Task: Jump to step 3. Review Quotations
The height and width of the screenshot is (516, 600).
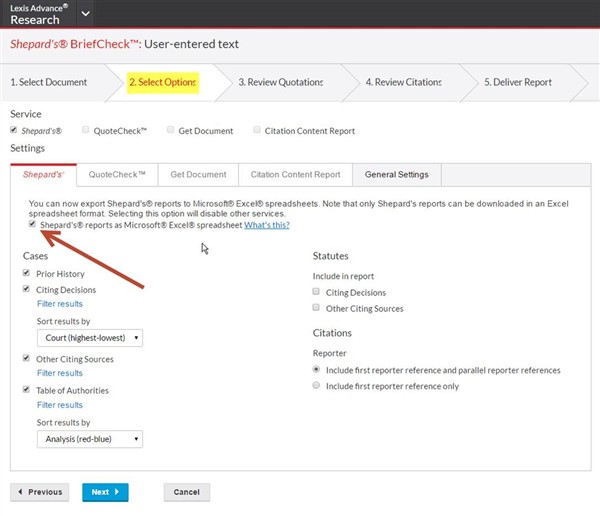Action: (281, 82)
